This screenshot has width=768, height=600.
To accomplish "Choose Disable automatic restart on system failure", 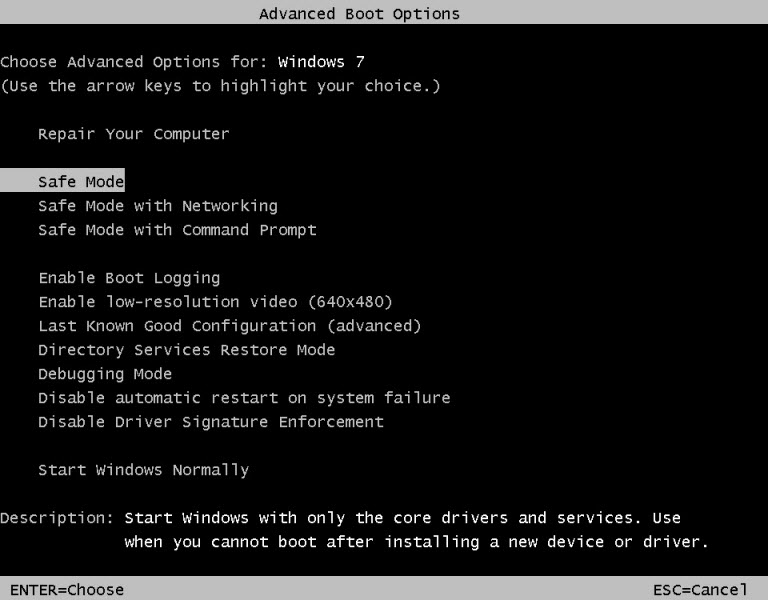I will pos(244,398).
